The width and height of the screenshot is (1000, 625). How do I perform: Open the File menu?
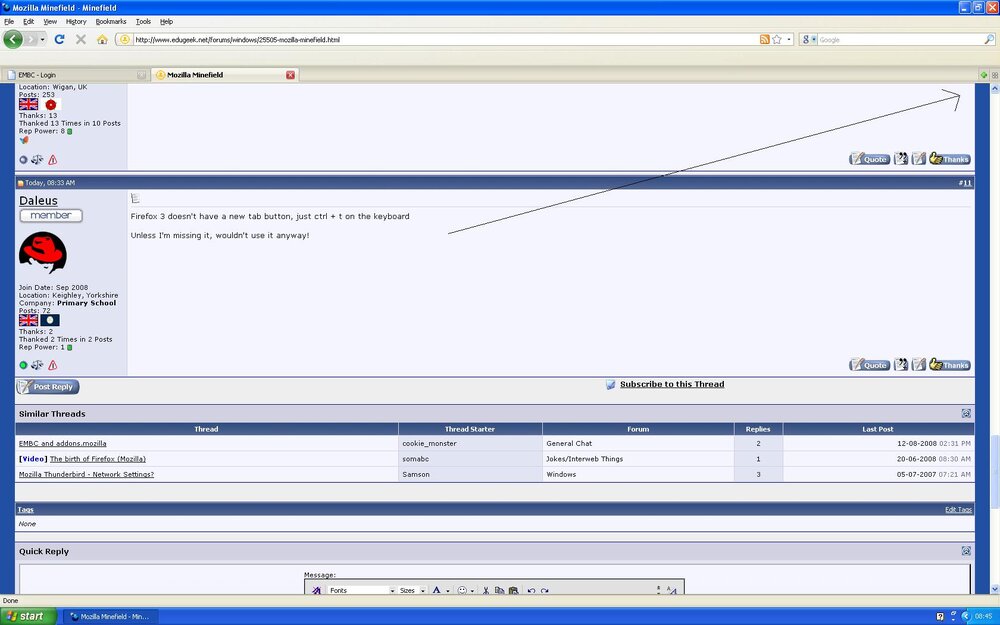(x=9, y=22)
